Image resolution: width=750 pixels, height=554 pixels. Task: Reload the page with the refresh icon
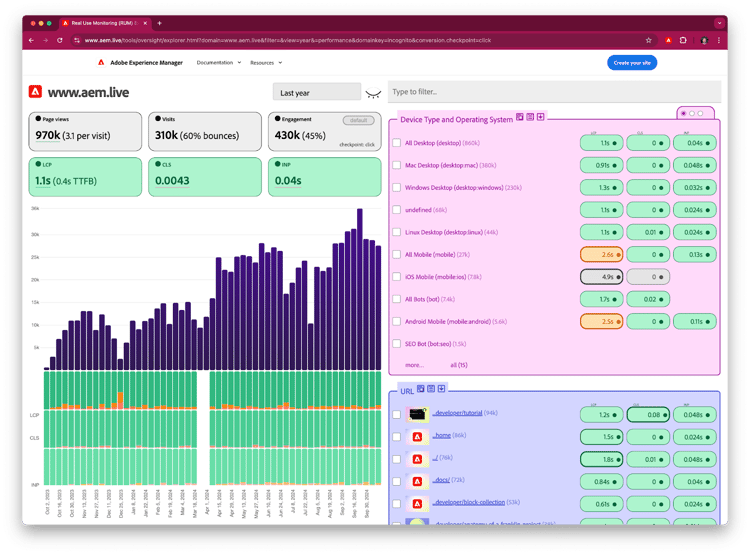pyautogui.click(x=60, y=40)
